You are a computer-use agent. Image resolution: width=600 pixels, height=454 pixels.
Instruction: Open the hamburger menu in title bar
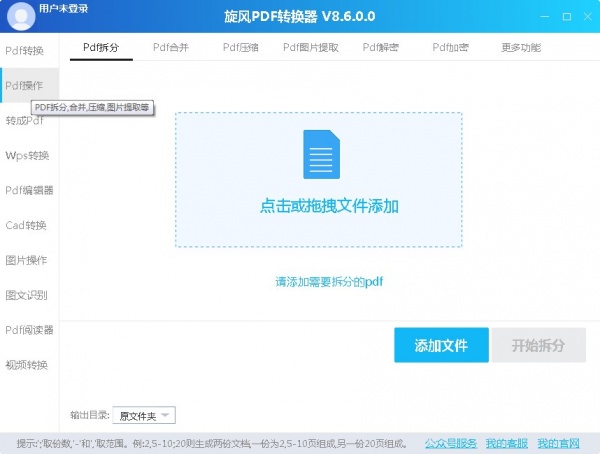pyautogui.click(x=542, y=17)
